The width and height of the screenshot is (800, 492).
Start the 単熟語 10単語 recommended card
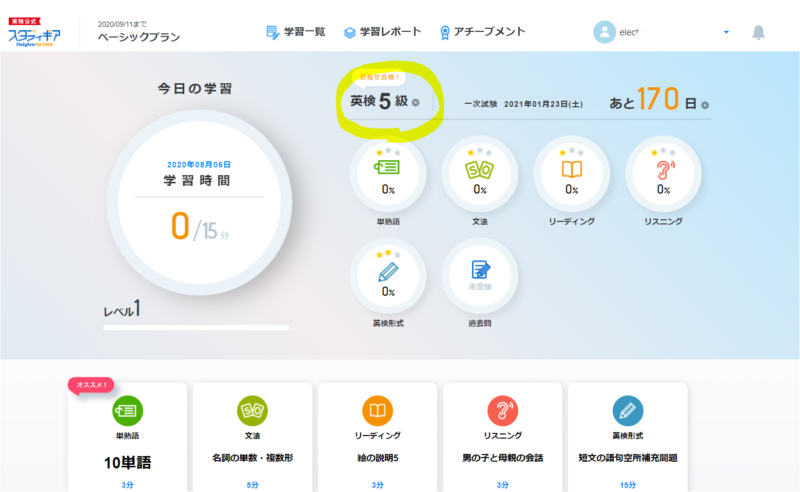tap(128, 437)
